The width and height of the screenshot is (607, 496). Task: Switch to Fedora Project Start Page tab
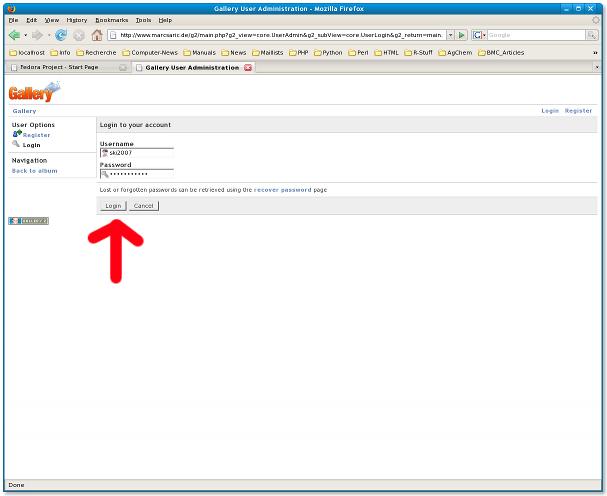(65, 67)
